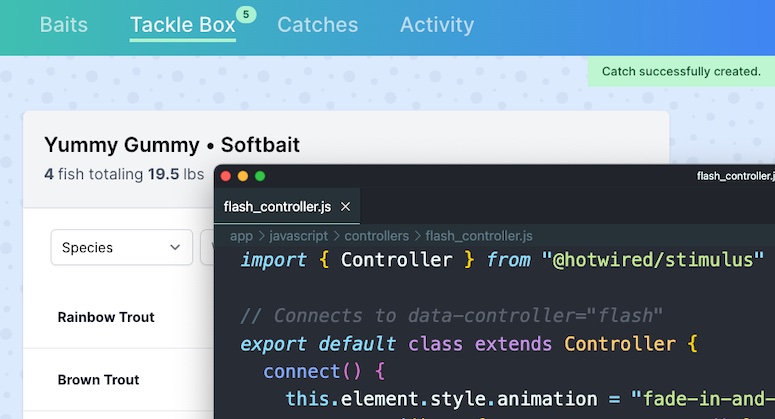Close the flash_controller.js editor tab

coord(345,207)
